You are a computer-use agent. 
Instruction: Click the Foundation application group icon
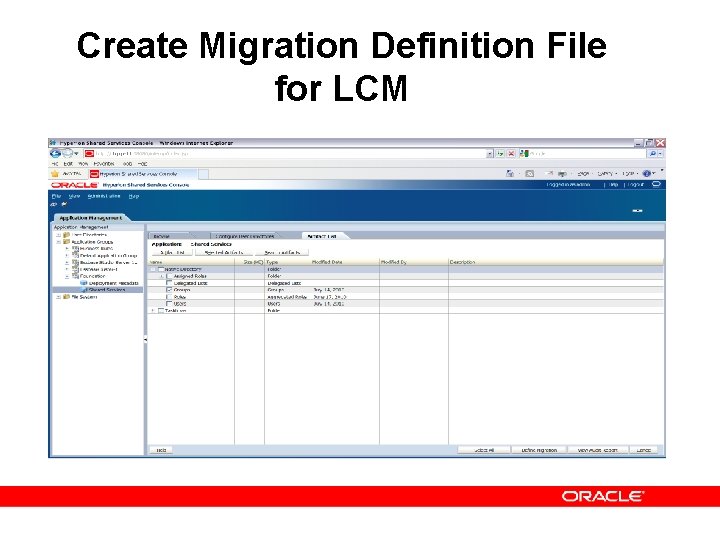(75, 276)
